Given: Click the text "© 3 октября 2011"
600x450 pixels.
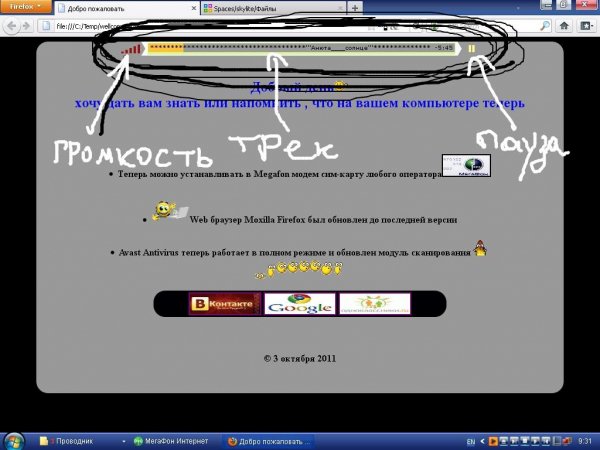Looking at the screenshot, I should point(300,359).
